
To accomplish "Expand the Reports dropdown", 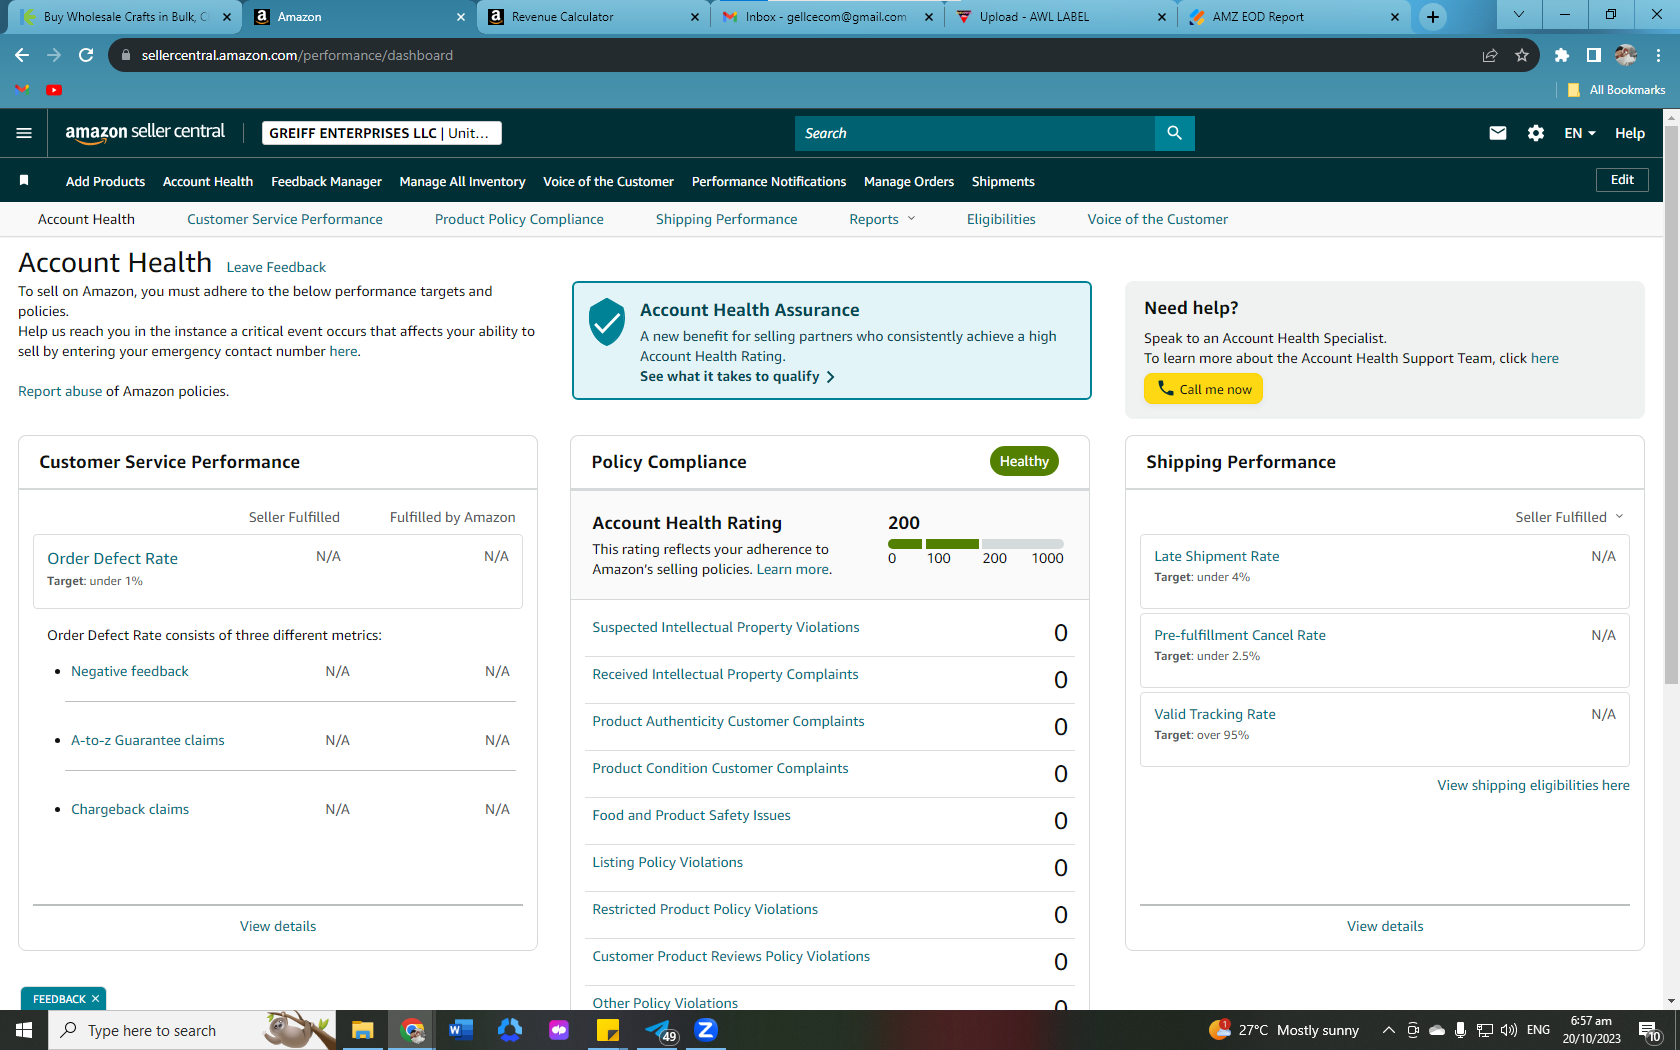I will [x=882, y=219].
